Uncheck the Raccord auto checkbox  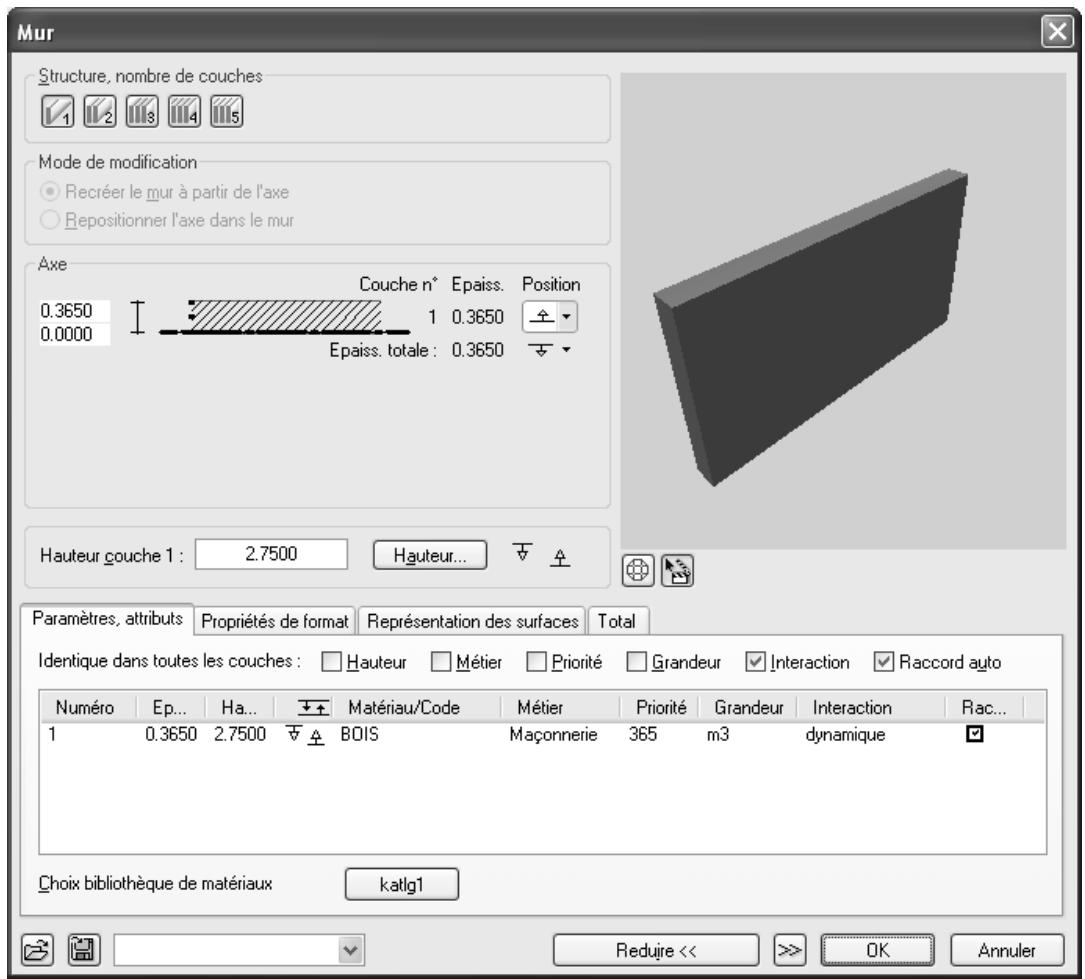pos(884,662)
